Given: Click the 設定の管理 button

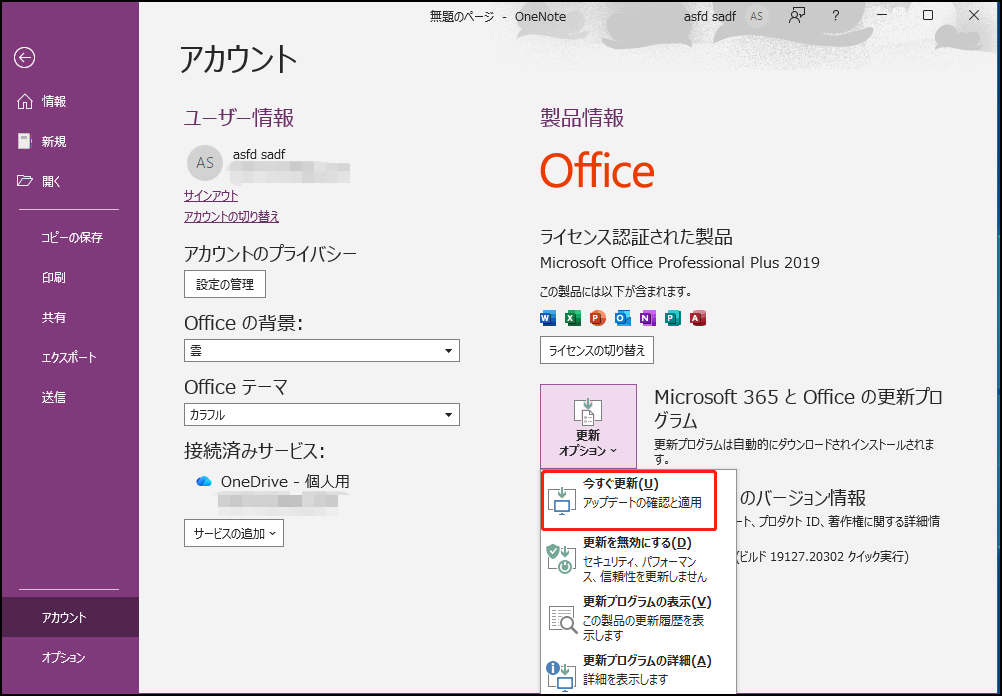Looking at the screenshot, I should (x=225, y=284).
